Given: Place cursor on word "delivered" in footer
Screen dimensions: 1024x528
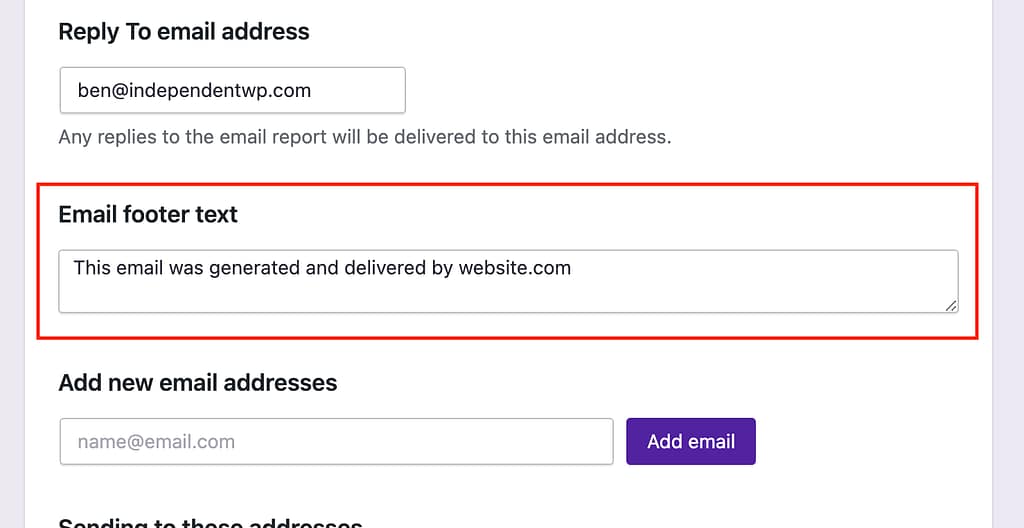Looking at the screenshot, I should tap(386, 268).
